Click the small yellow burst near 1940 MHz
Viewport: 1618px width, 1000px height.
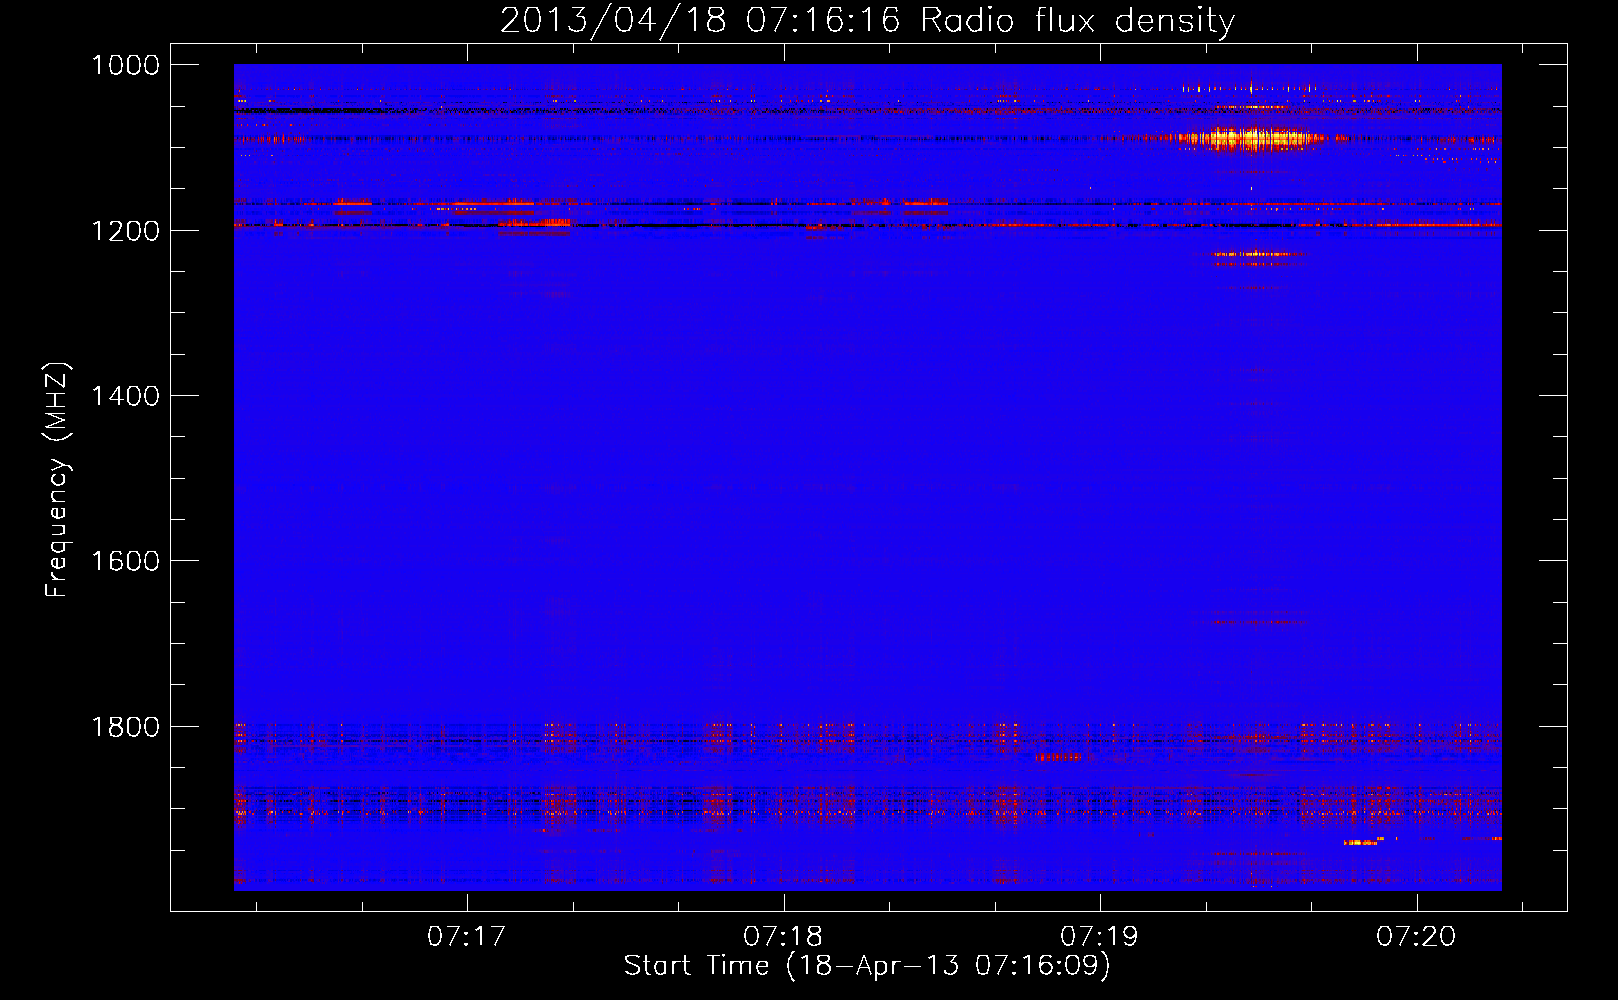1362,843
